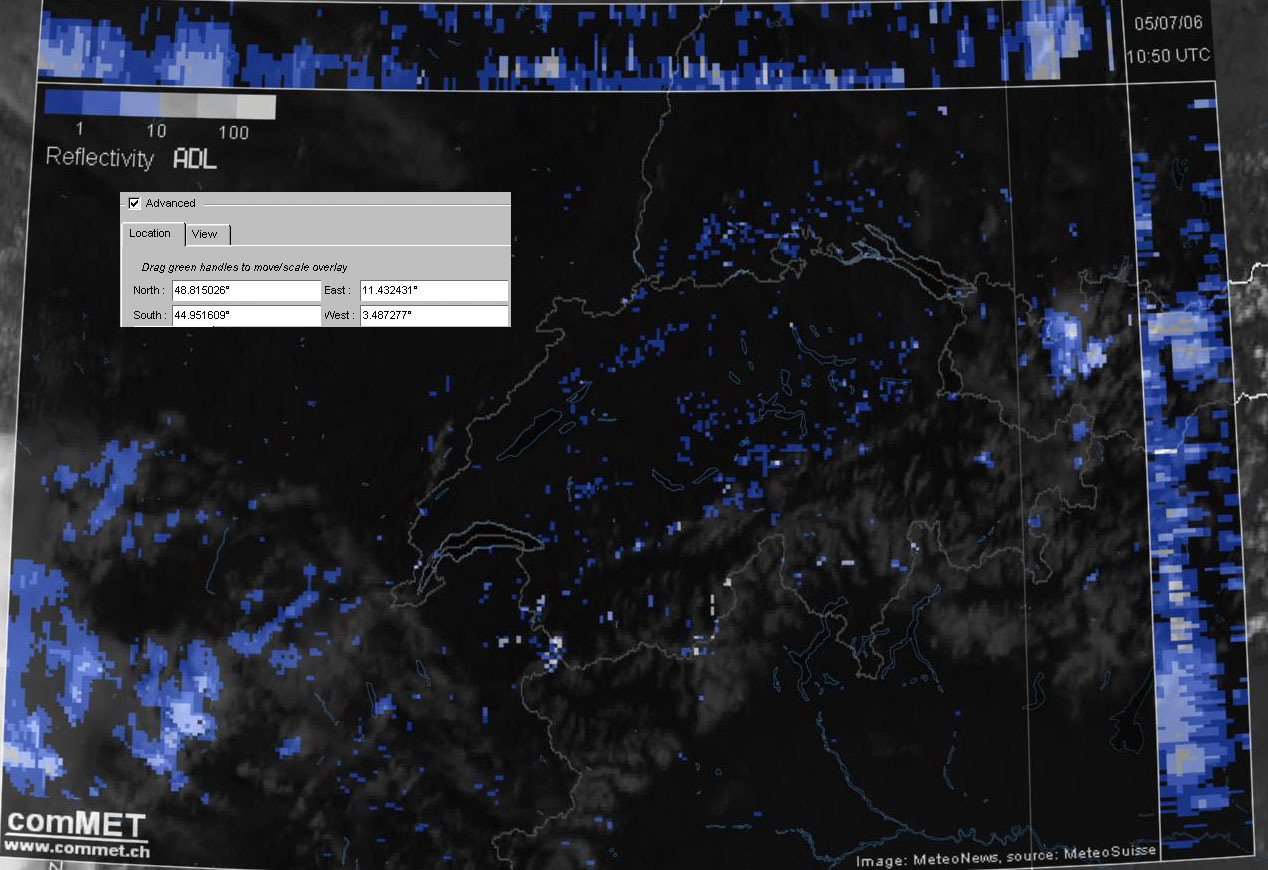Click the North coordinate field
This screenshot has width=1268, height=870.
[x=246, y=291]
